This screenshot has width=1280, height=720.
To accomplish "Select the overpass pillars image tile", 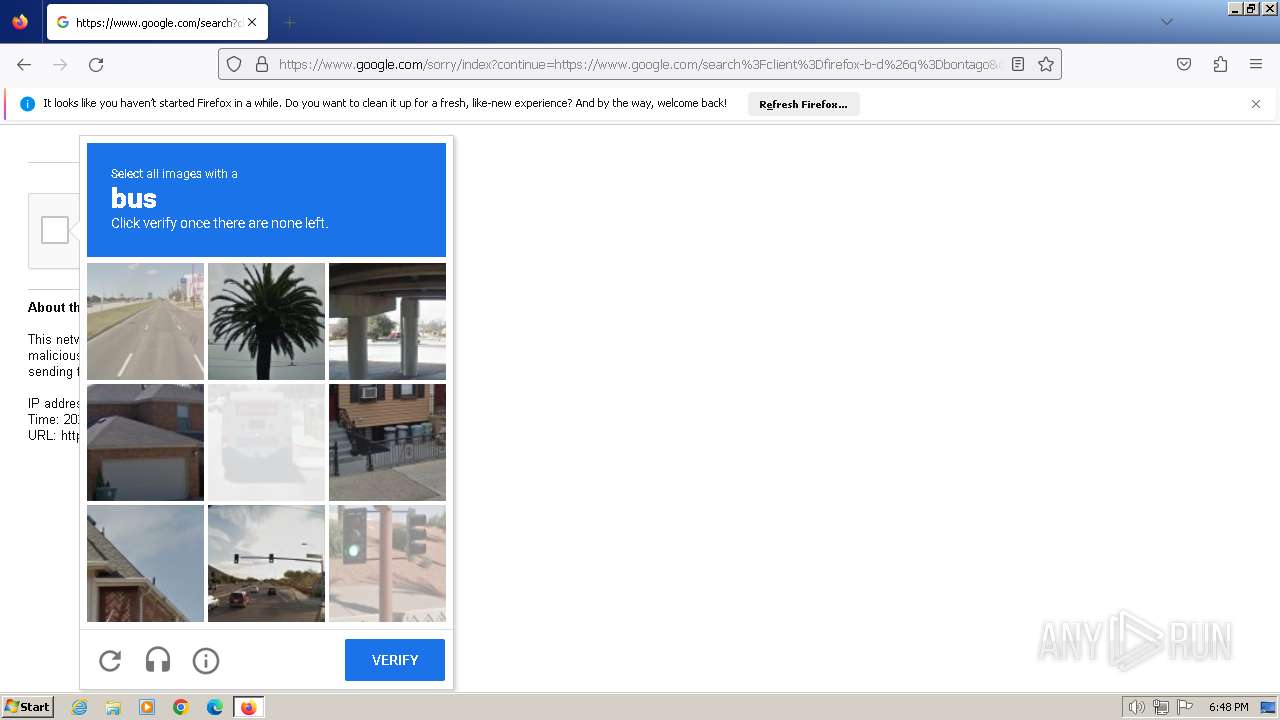I will coord(387,321).
